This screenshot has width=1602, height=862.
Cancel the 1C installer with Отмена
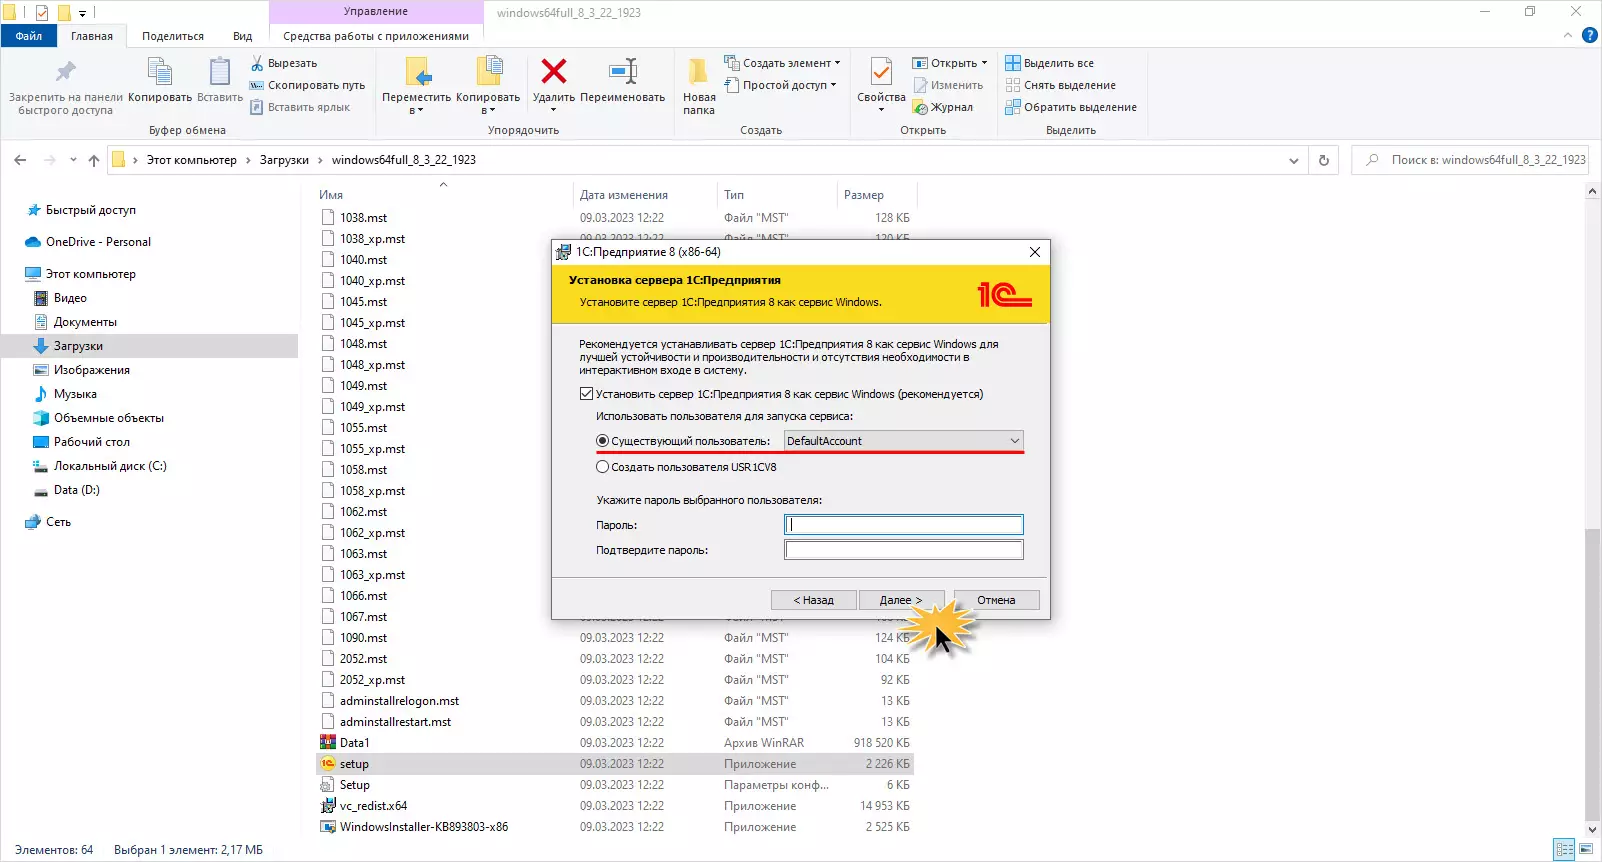click(x=996, y=600)
